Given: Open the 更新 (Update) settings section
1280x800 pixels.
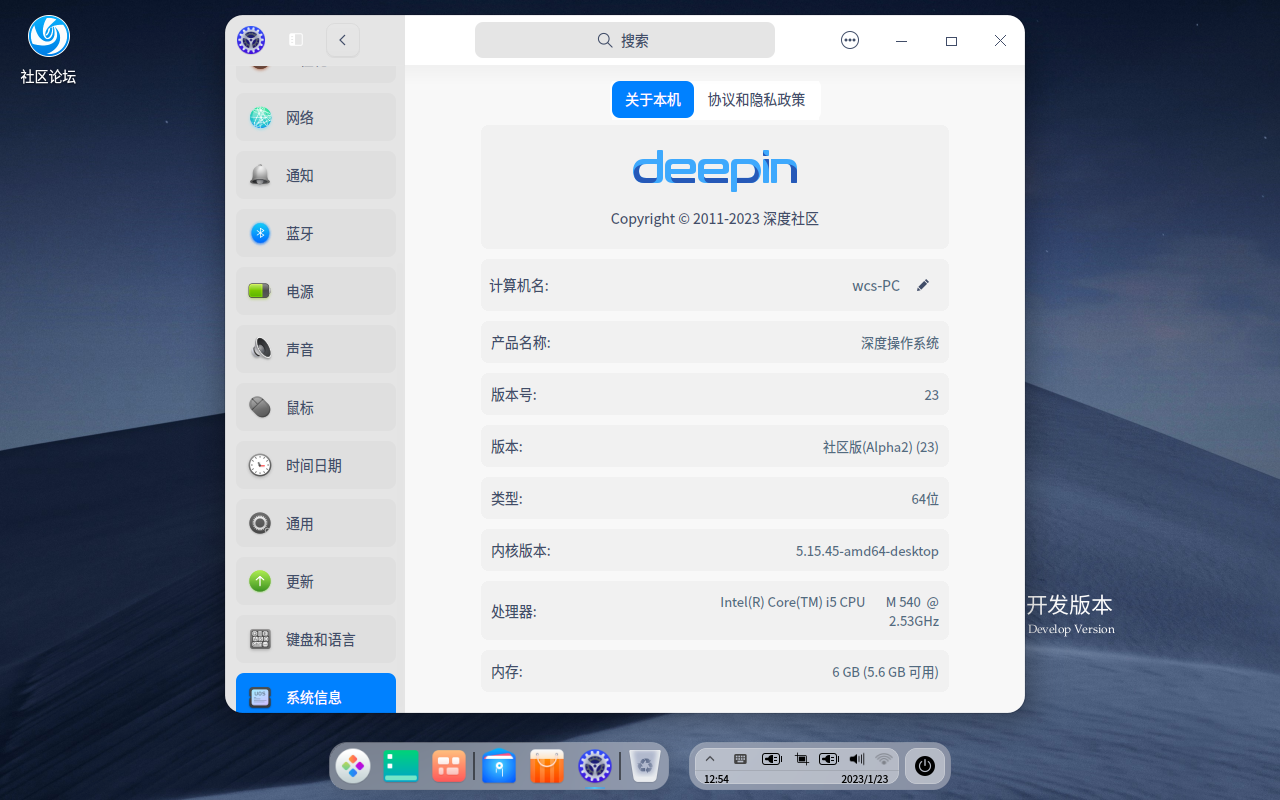Looking at the screenshot, I should pos(315,581).
